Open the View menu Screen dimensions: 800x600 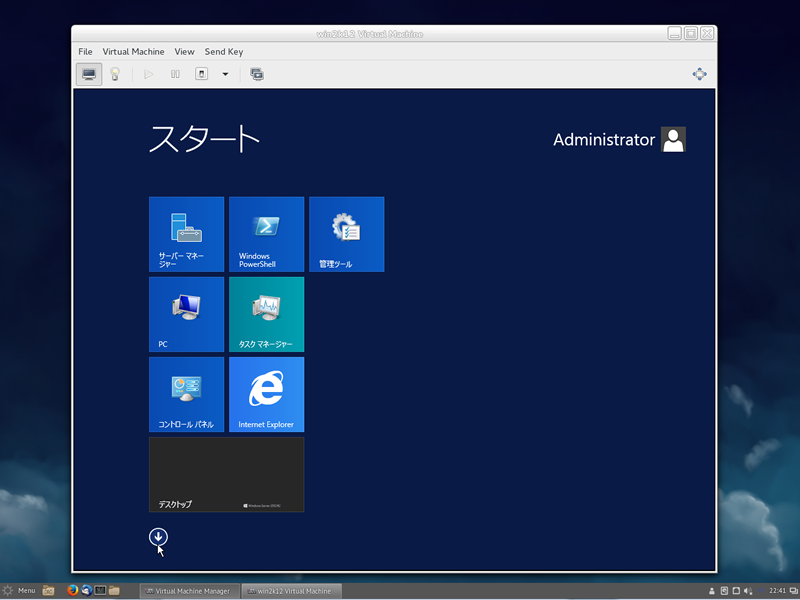tap(184, 52)
